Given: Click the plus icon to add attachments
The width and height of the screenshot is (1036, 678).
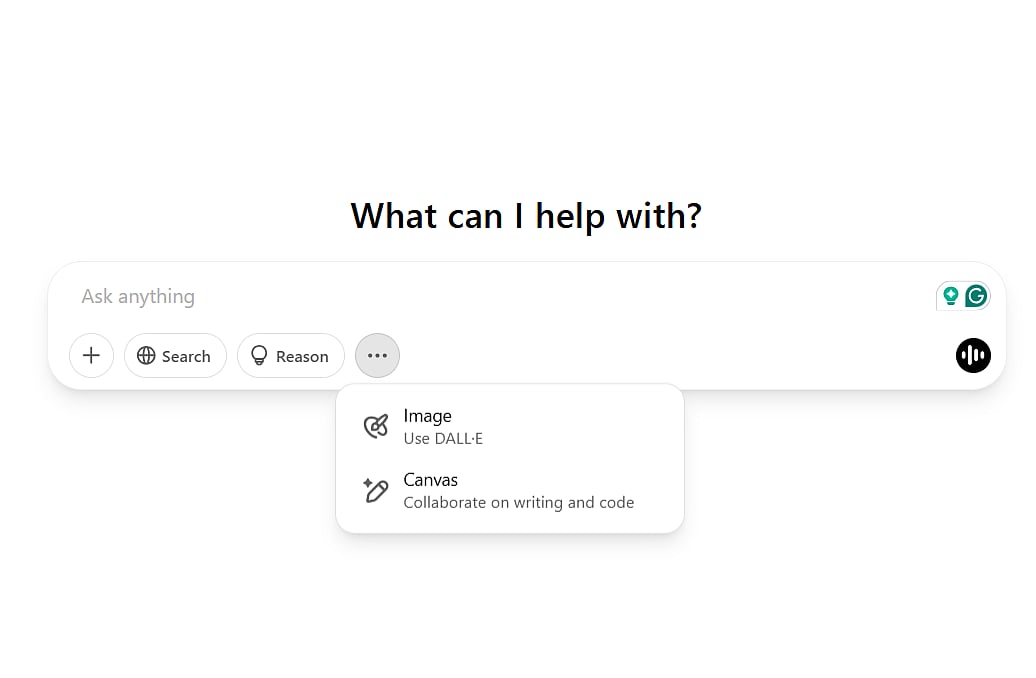Looking at the screenshot, I should 91,355.
